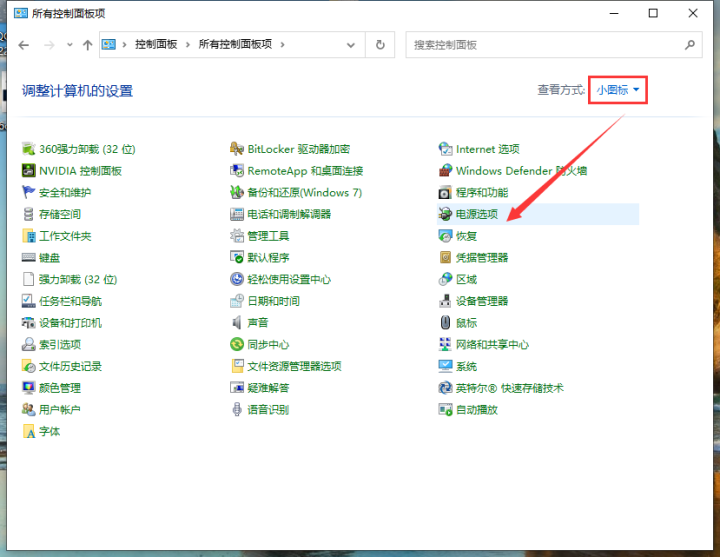Click the 电源选项 icon
The image size is (720, 557).
click(445, 214)
